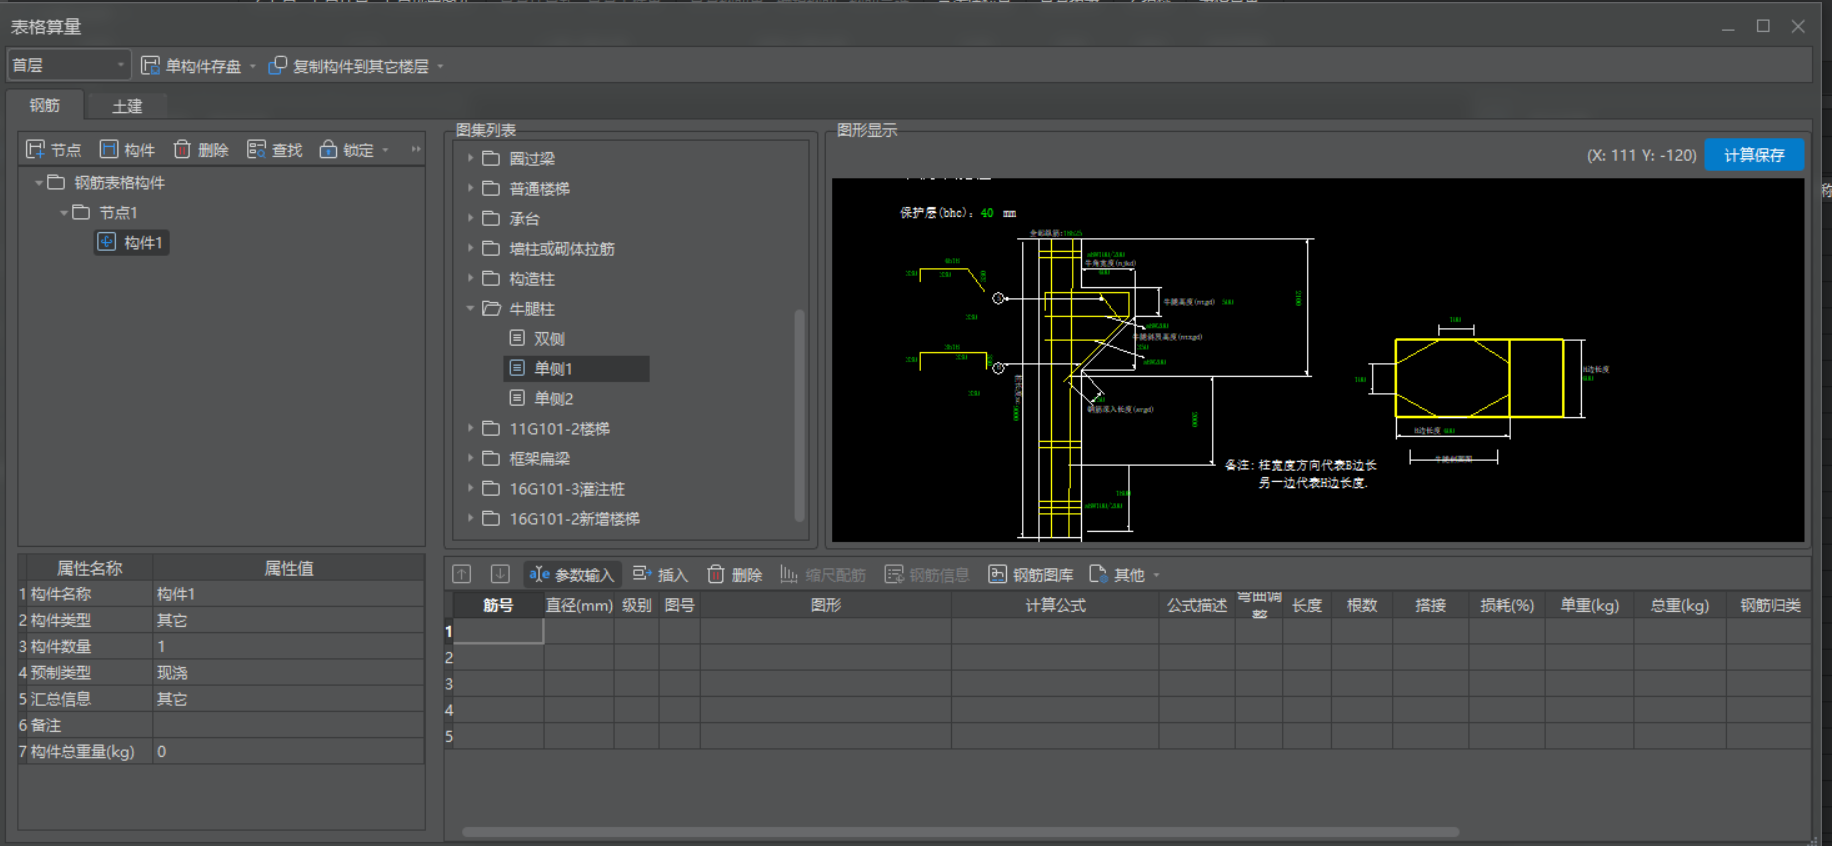Click the 插入 (insert) row icon

642,574
